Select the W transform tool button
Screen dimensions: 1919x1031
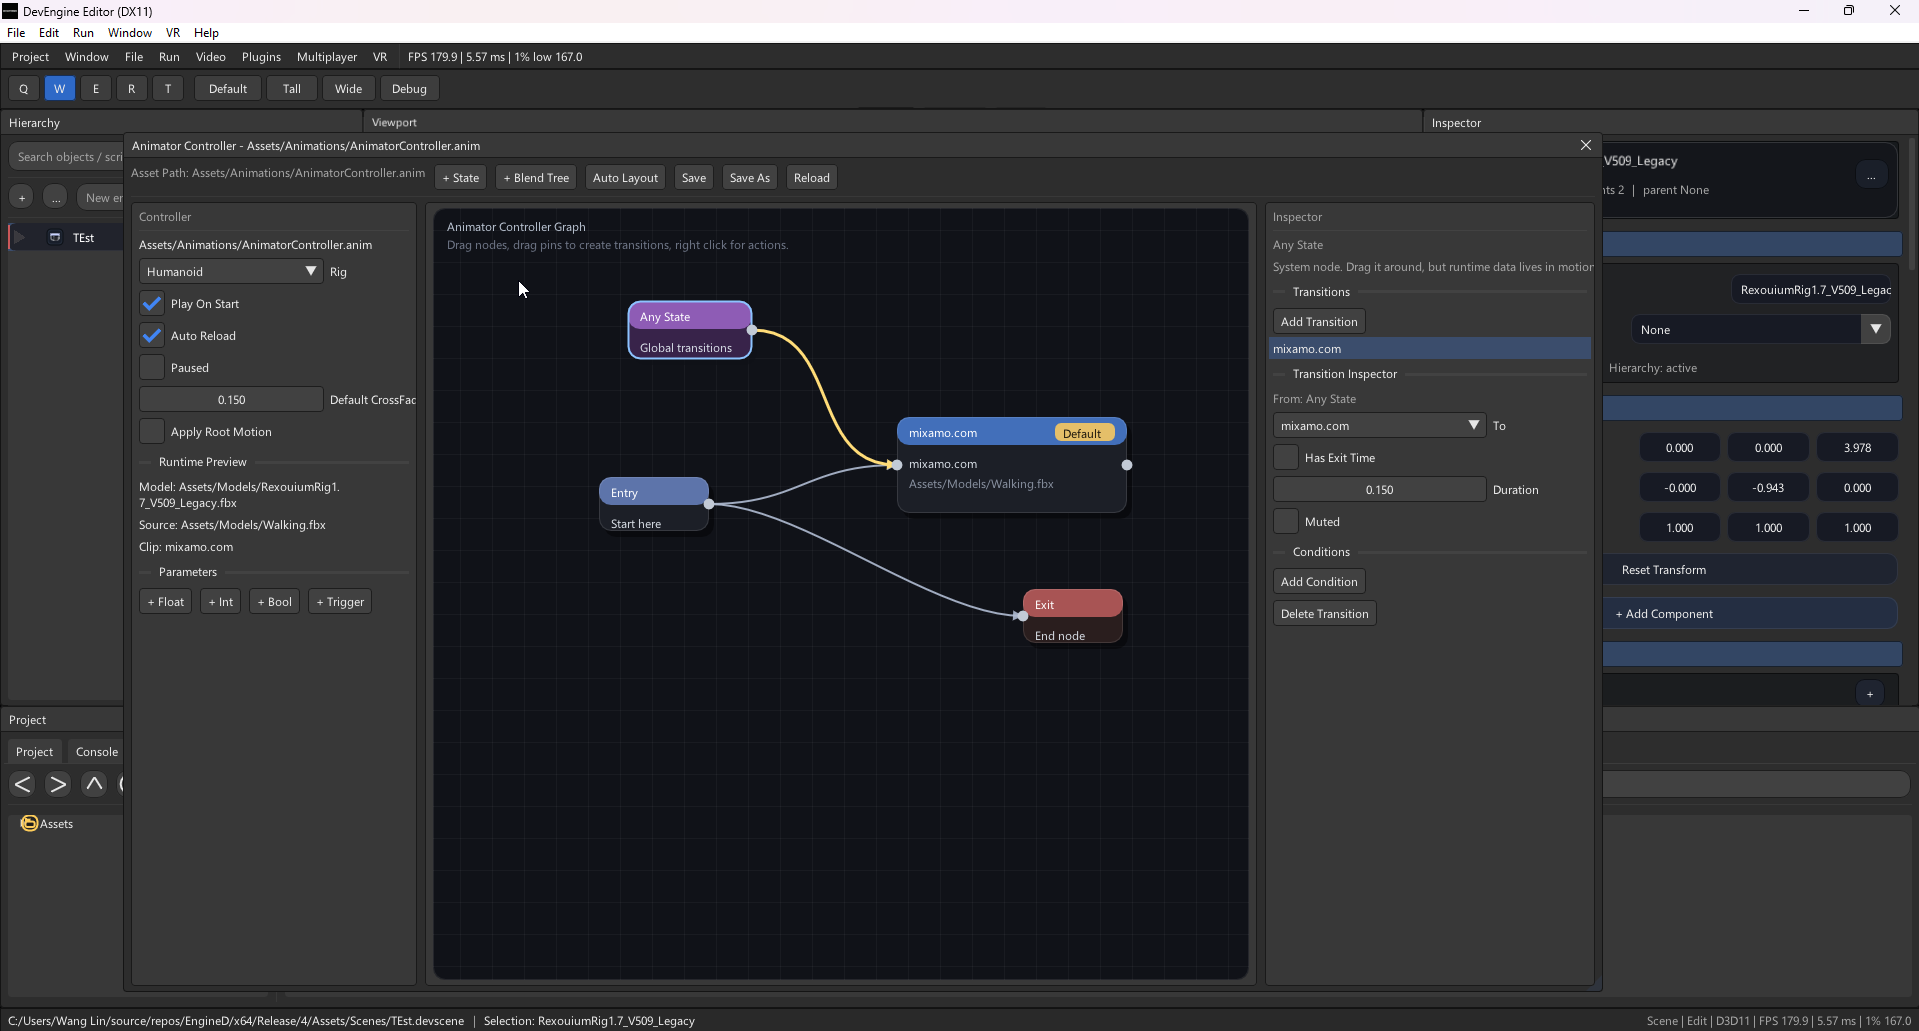[x=60, y=89]
